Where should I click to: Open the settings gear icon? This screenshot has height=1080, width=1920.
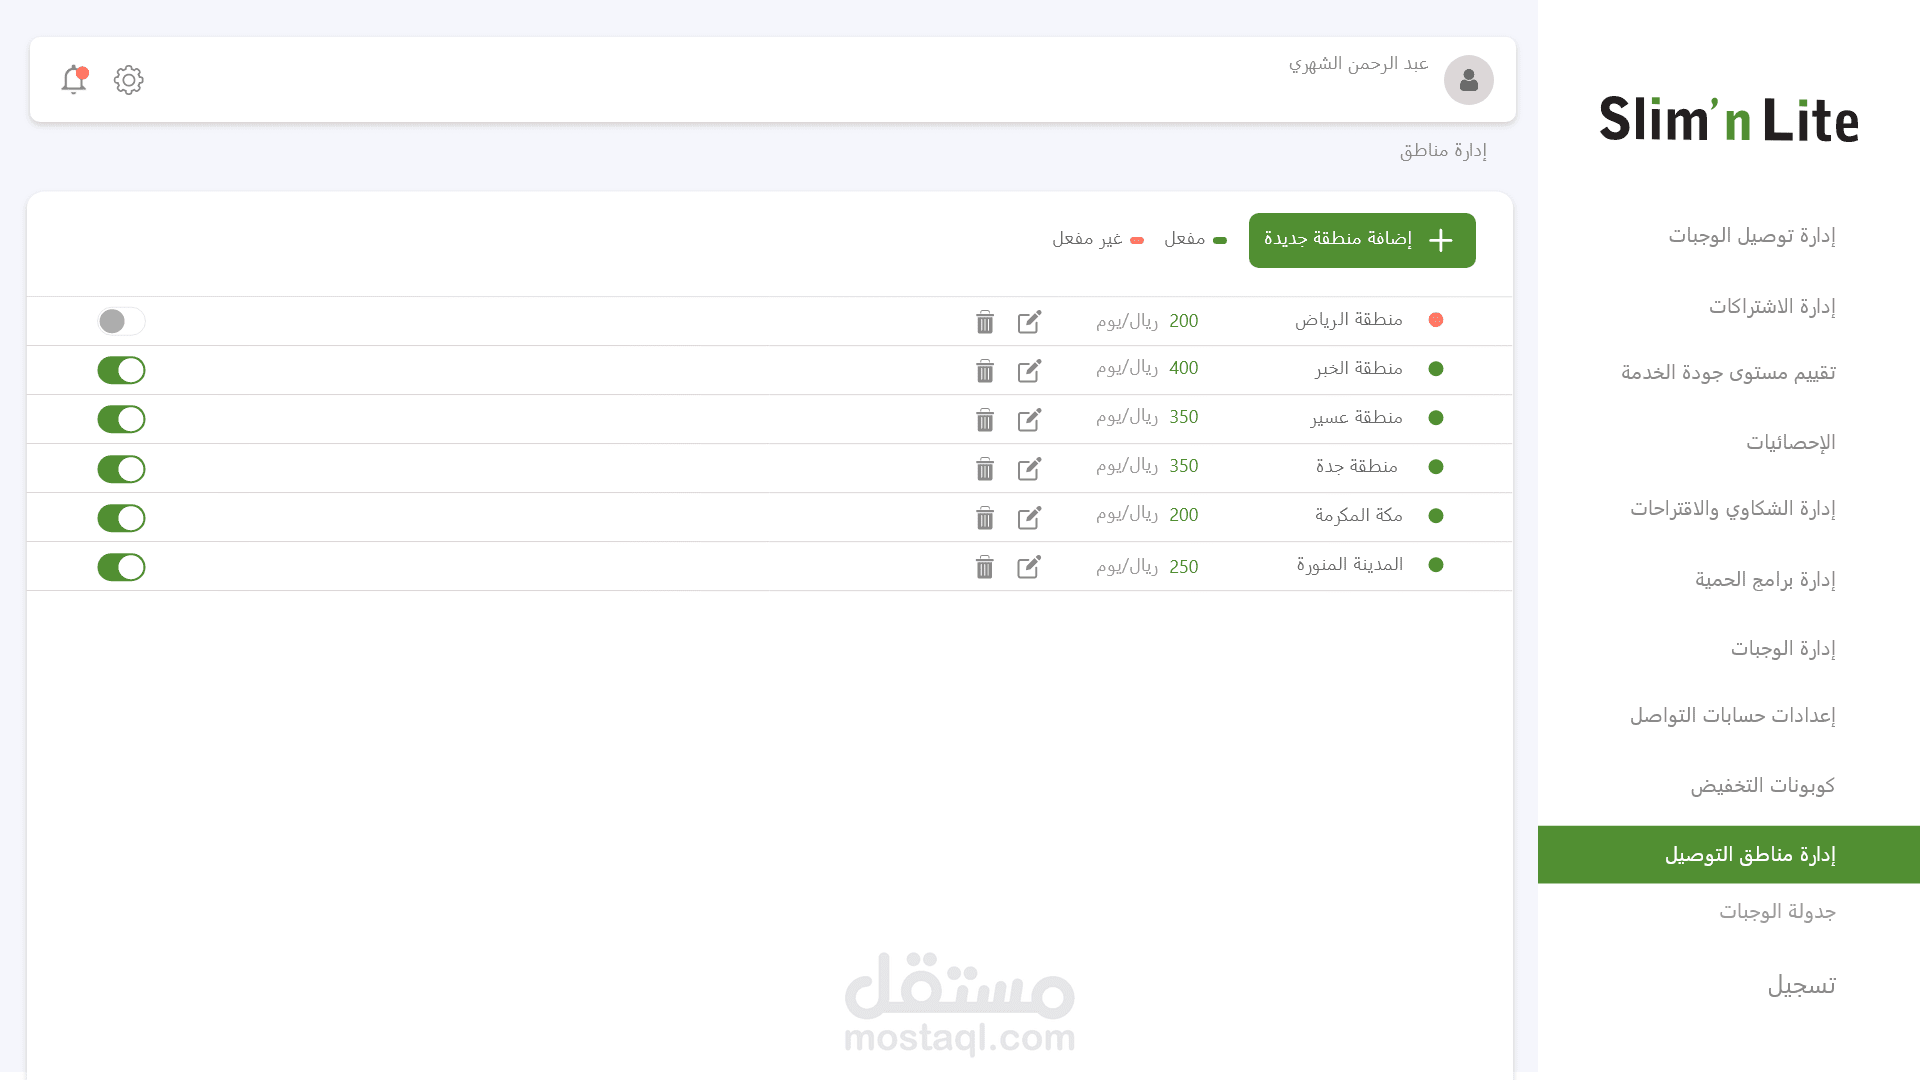coord(128,80)
